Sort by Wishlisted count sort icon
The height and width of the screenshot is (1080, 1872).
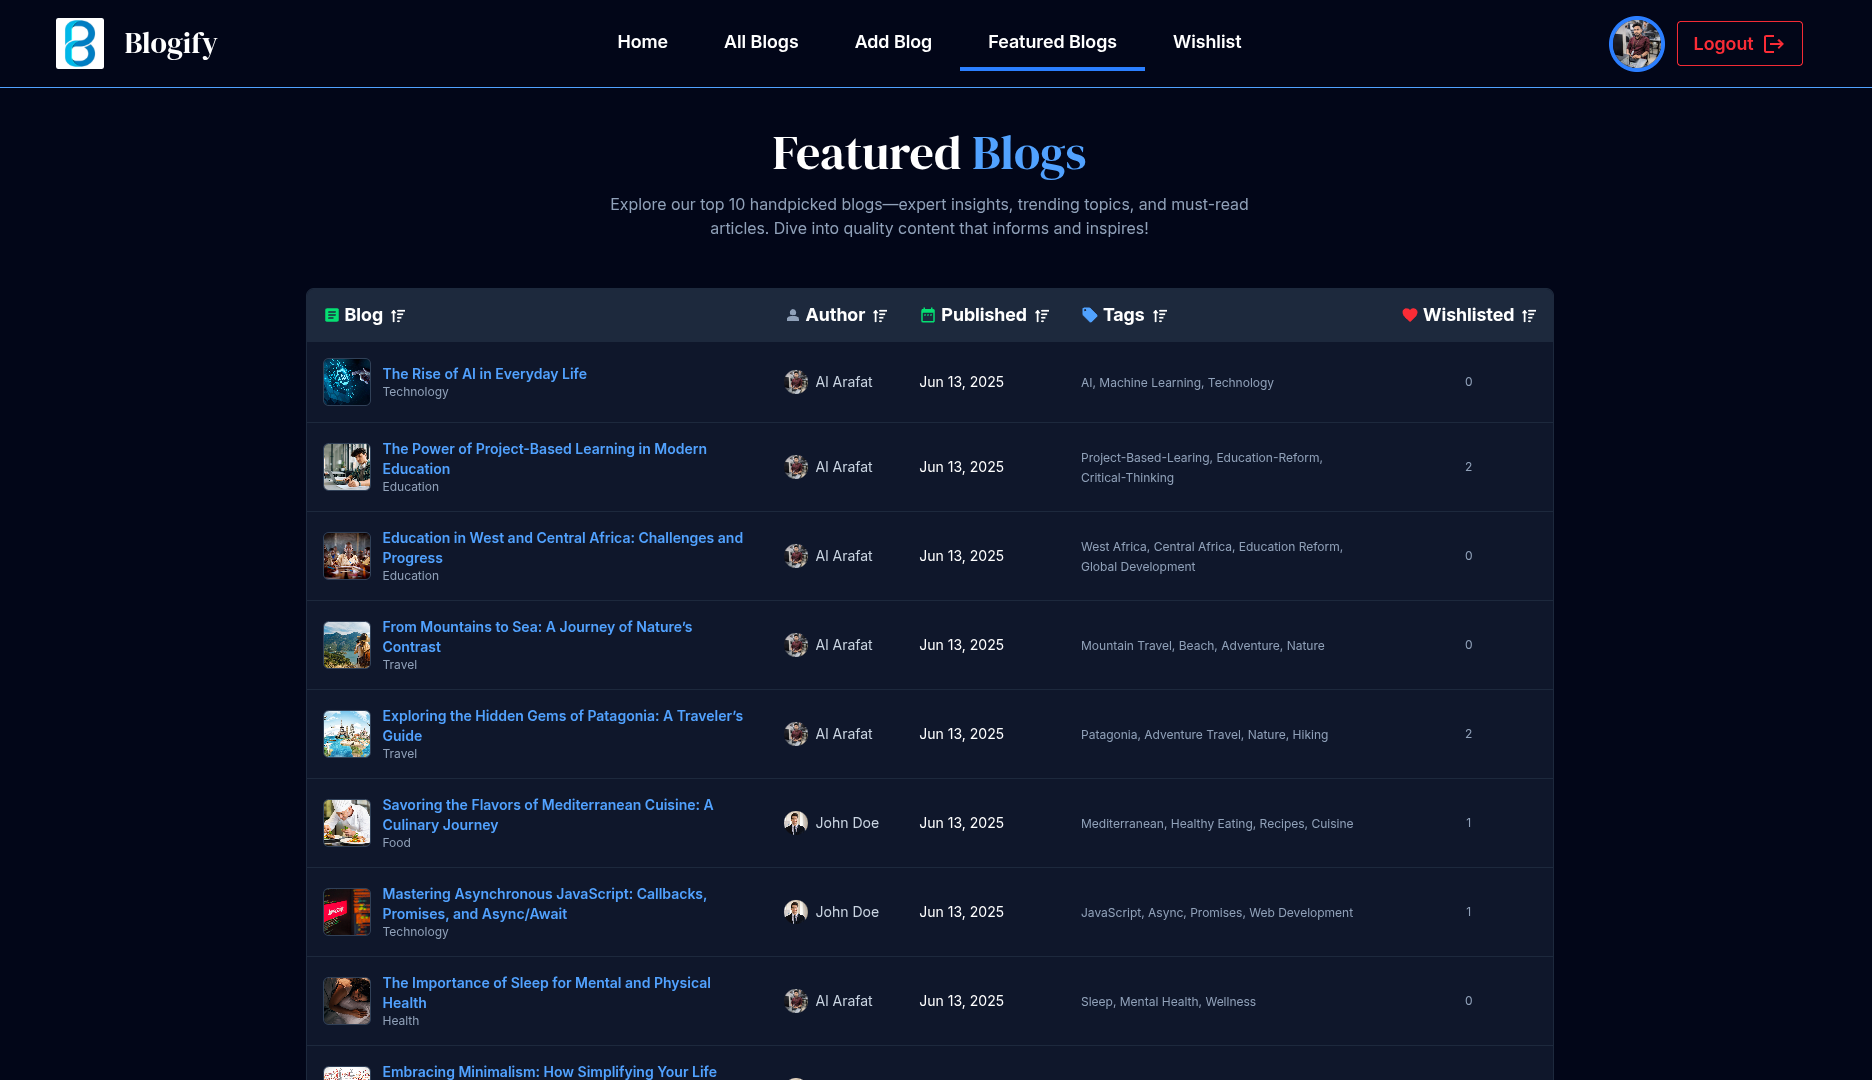click(x=1529, y=316)
